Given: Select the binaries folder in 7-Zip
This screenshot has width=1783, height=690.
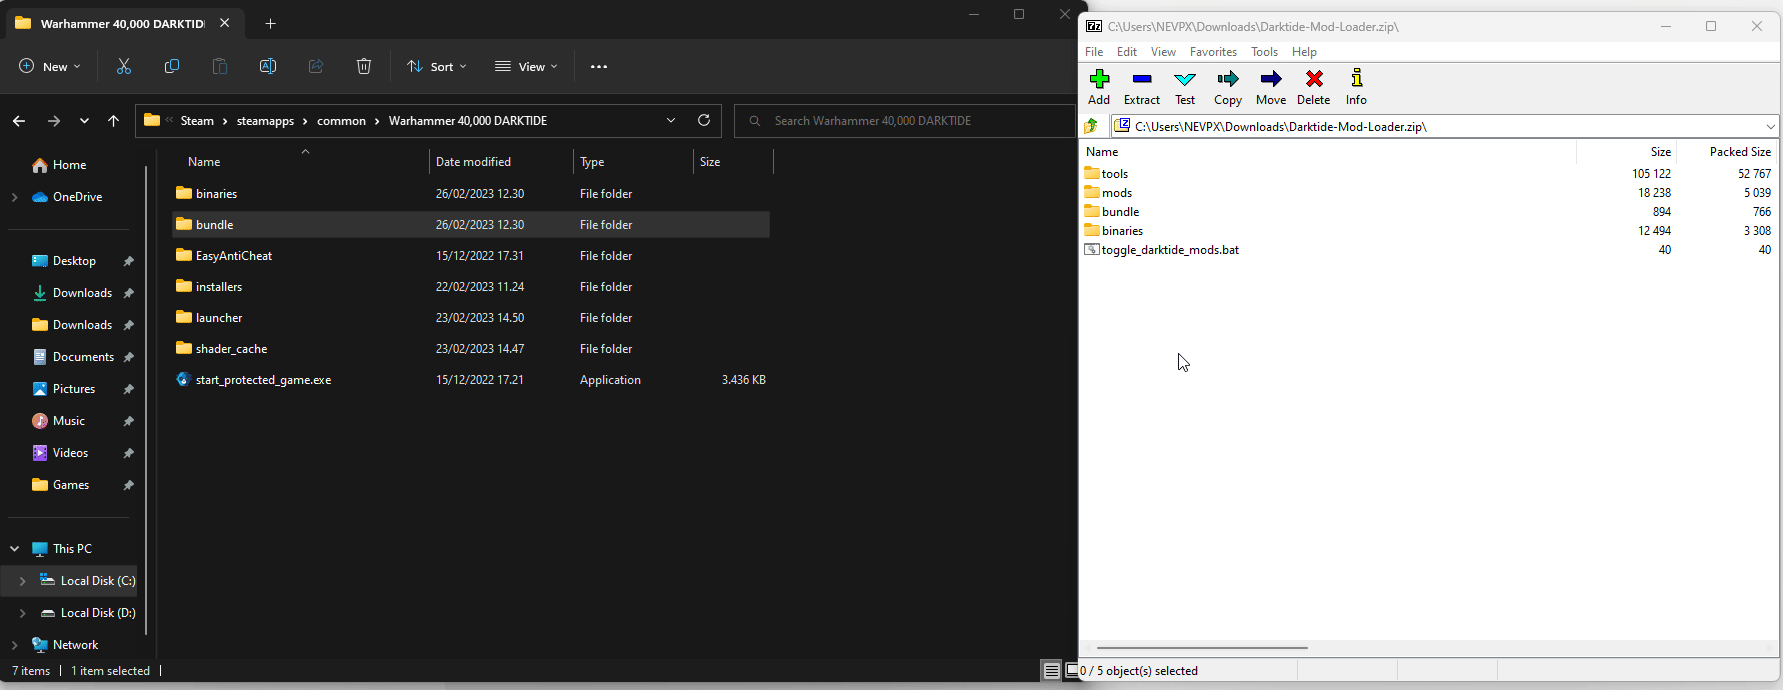Looking at the screenshot, I should (1114, 230).
